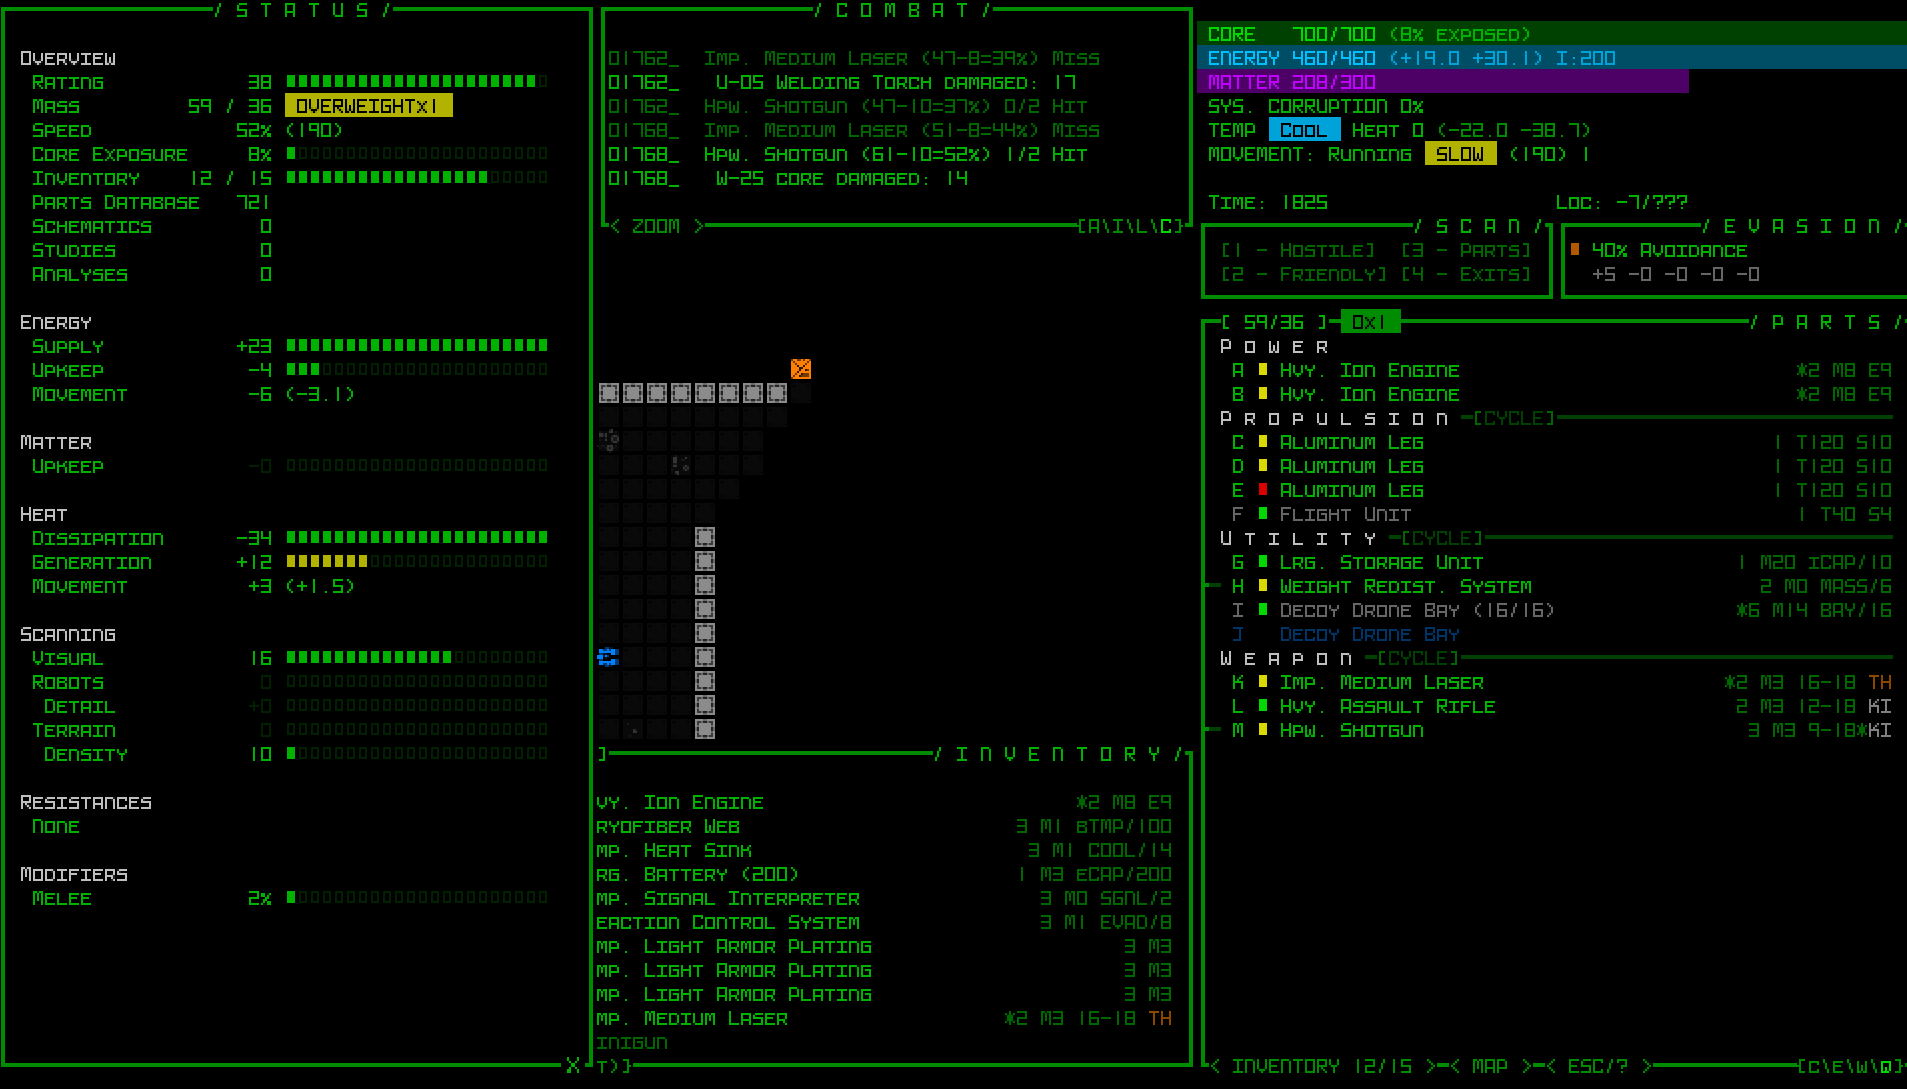Click the 'W-25 core damaged: 14' log line
The width and height of the screenshot is (1907, 1089).
tap(788, 178)
